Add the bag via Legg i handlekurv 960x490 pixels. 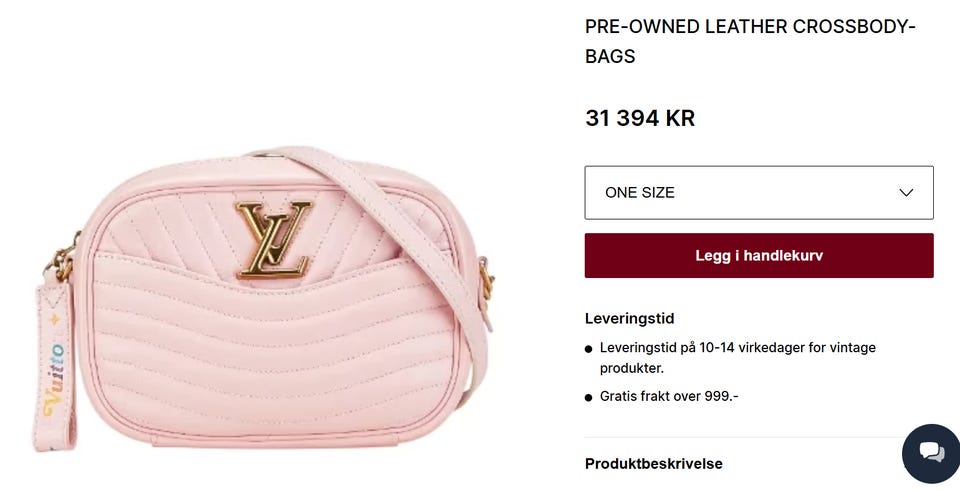759,255
